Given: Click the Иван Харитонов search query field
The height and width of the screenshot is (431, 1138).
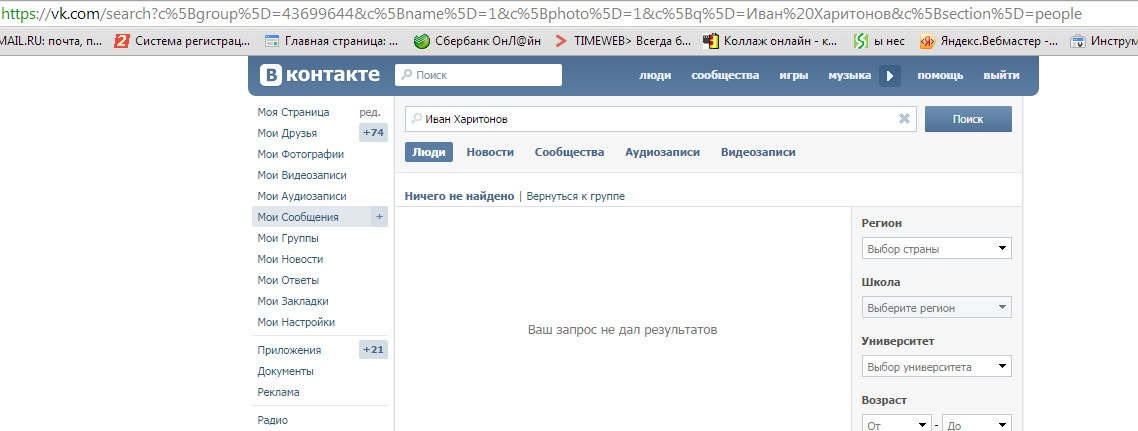Looking at the screenshot, I should click(x=660, y=119).
